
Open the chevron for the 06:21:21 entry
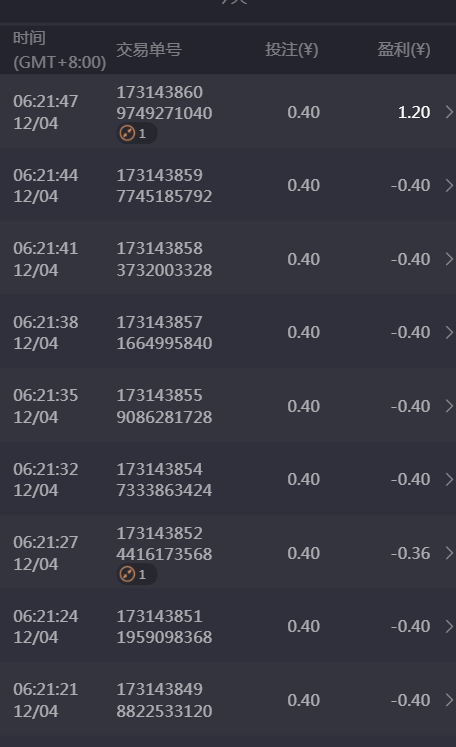tap(449, 700)
